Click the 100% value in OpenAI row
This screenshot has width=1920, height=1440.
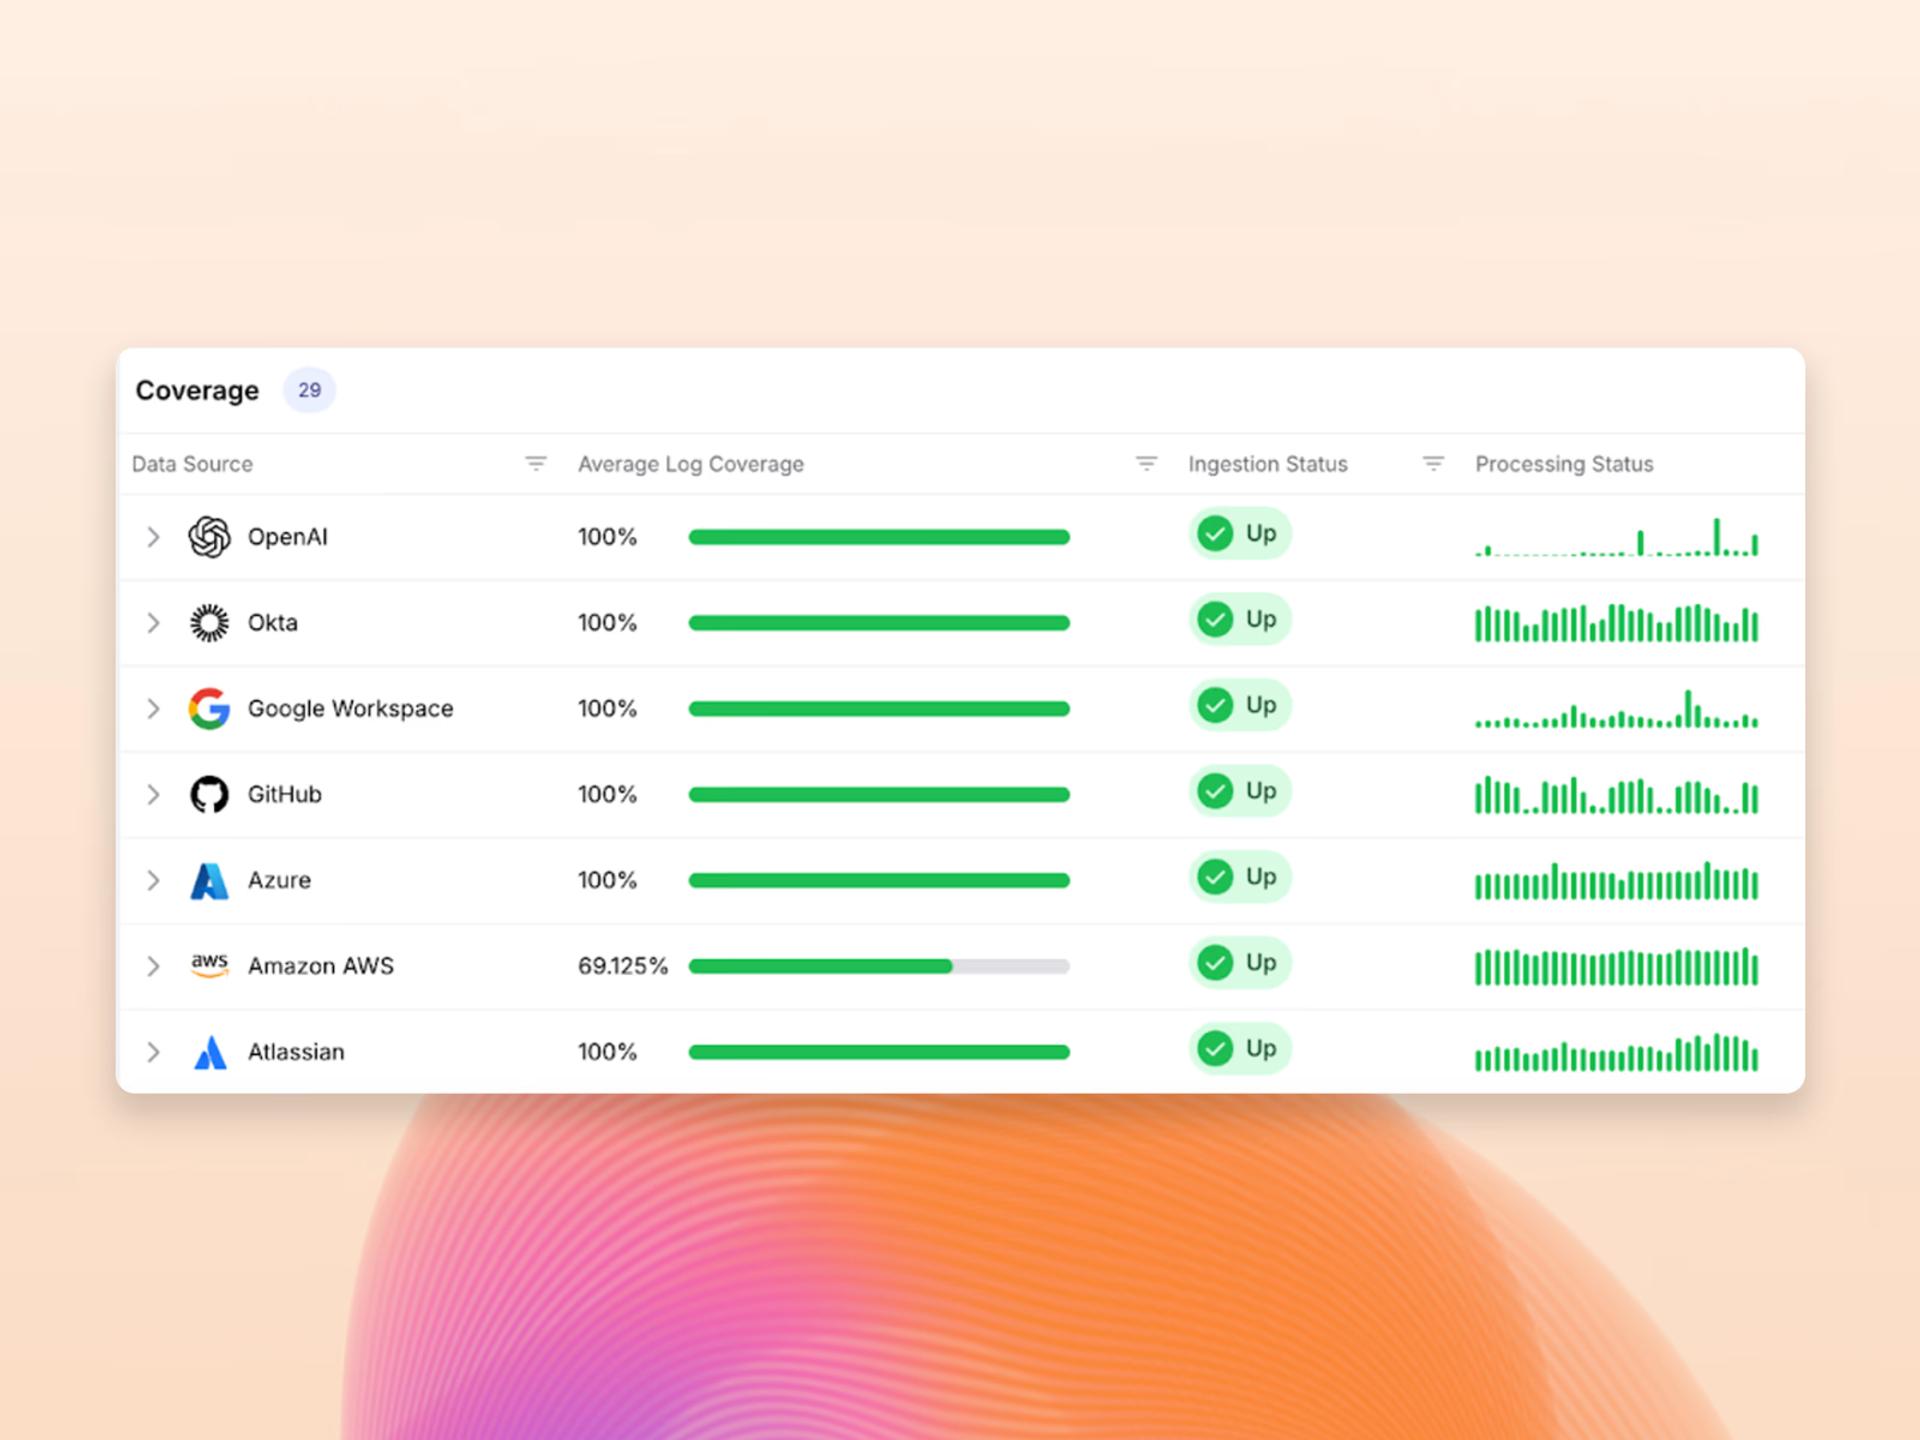(607, 537)
